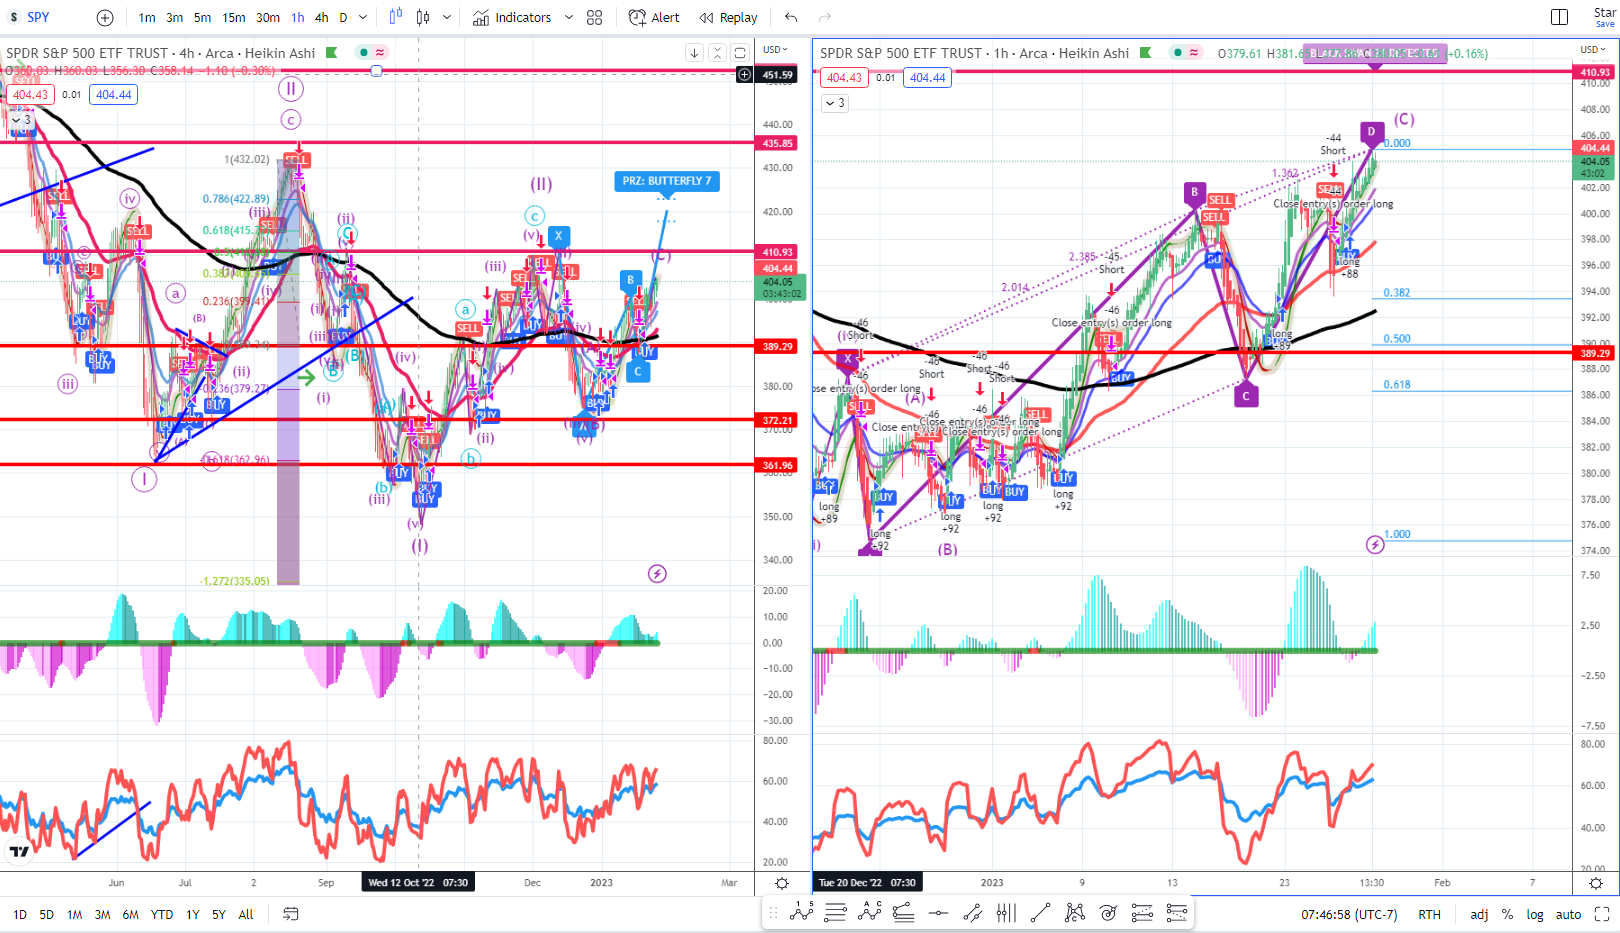Select the 5D date range
The width and height of the screenshot is (1620, 933).
coord(47,914)
